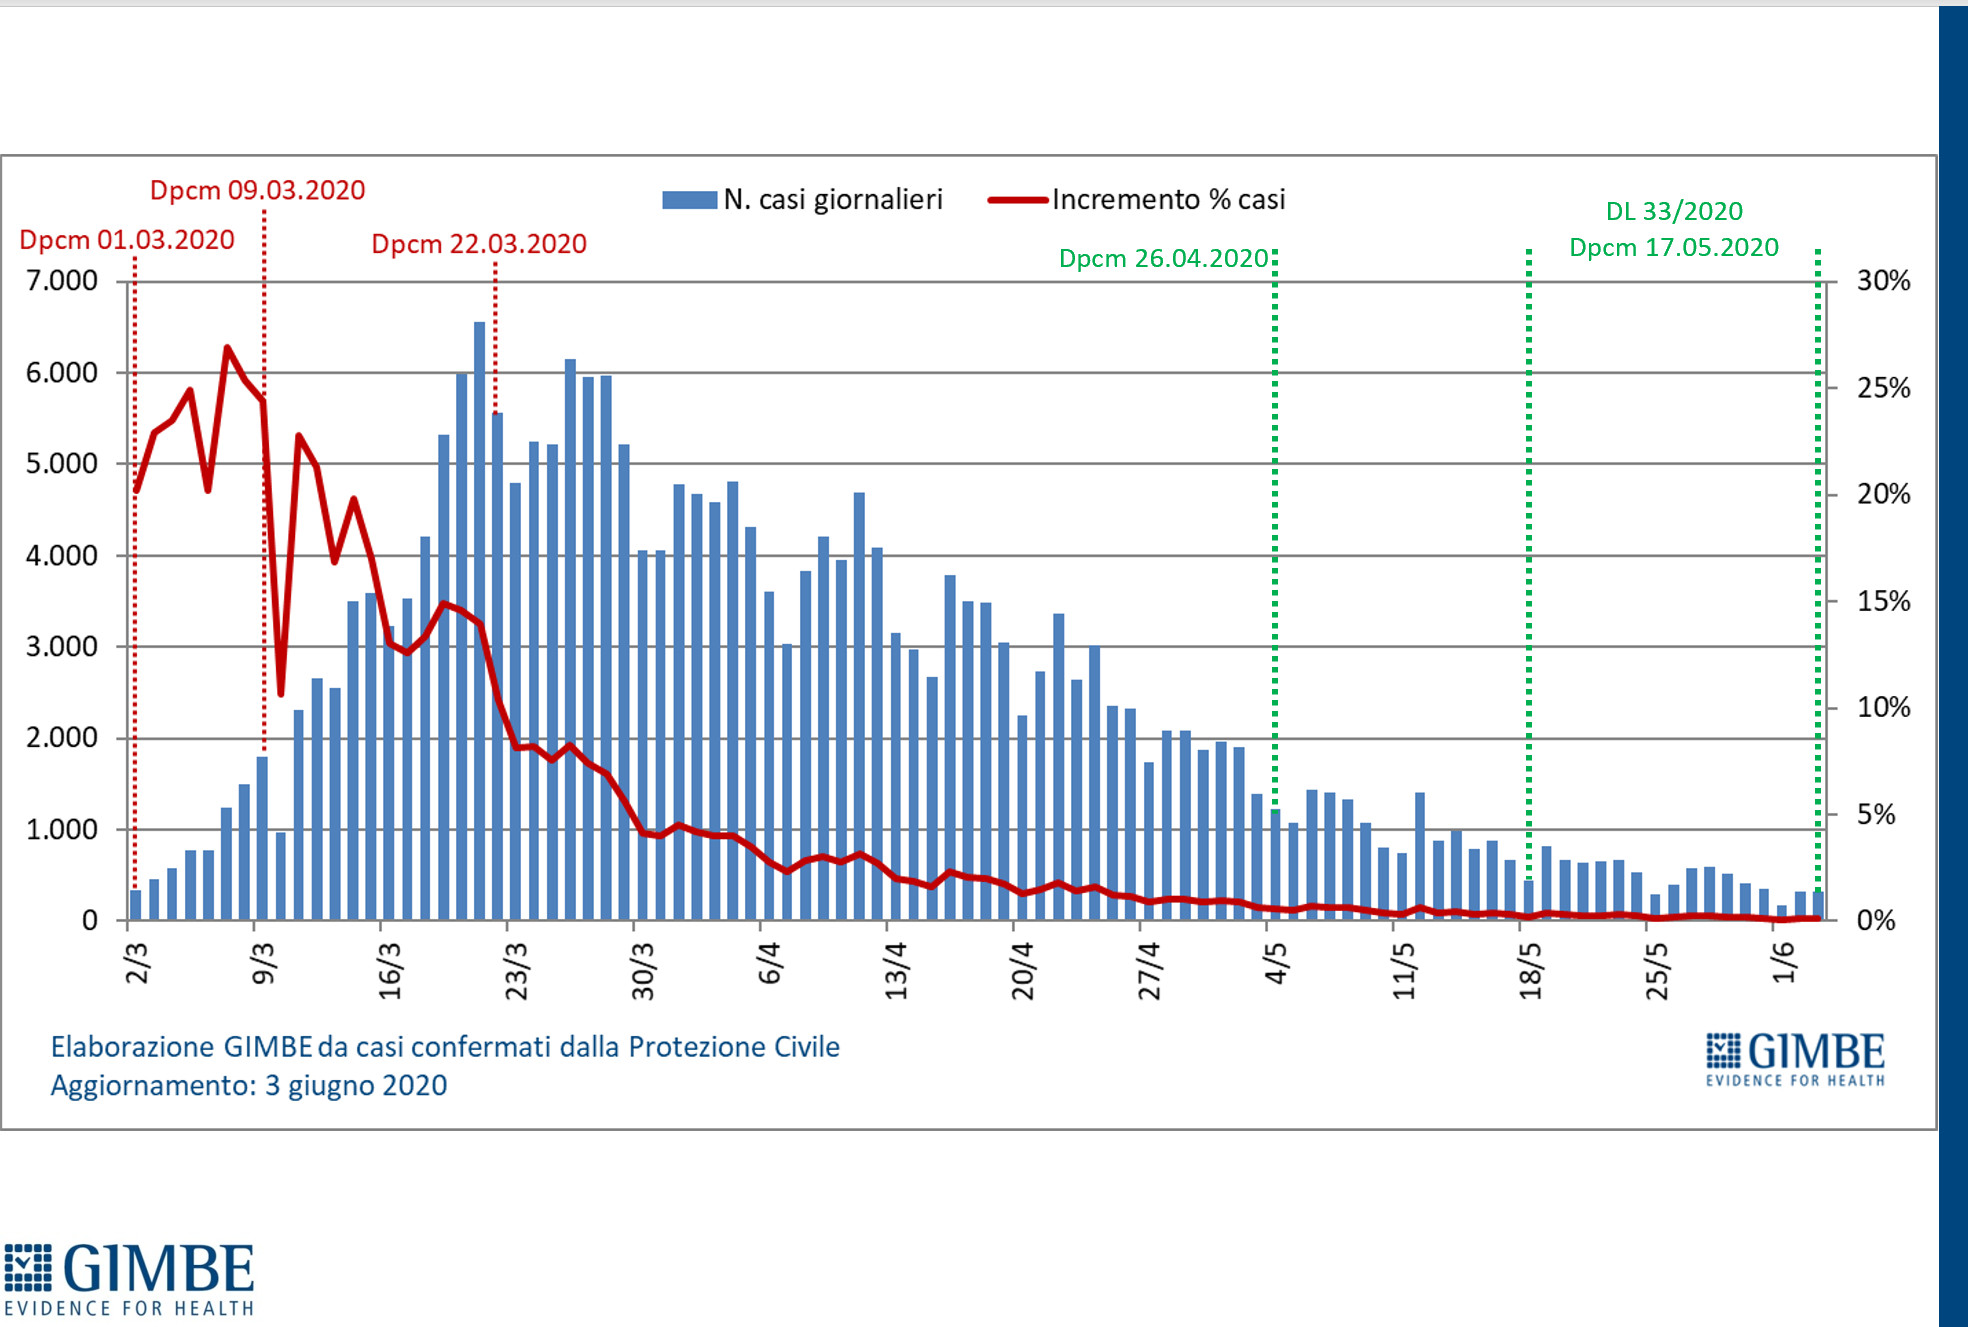The image size is (1968, 1327).
Task: Click the 25% right axis label
Action: point(1884,388)
